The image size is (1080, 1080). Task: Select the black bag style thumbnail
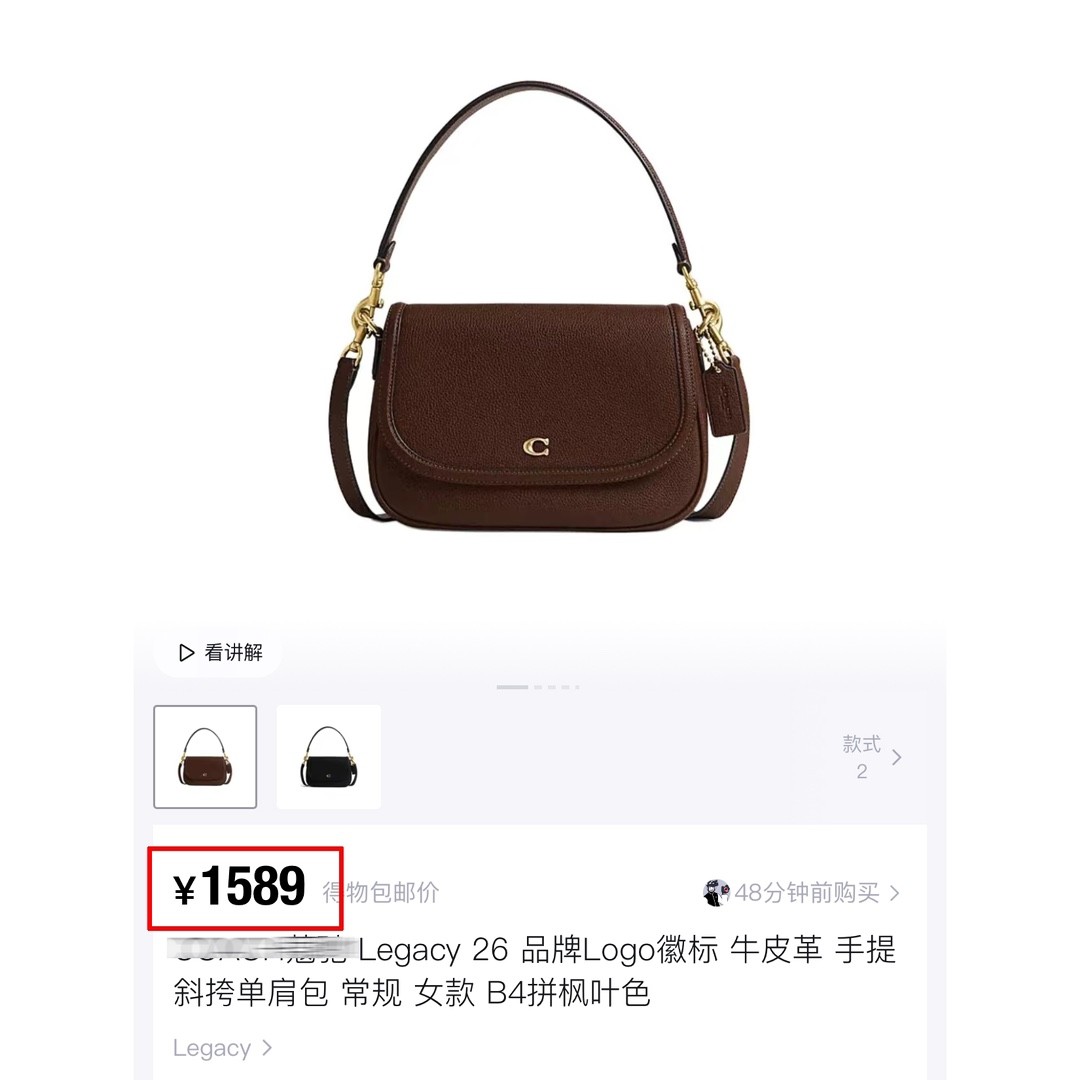point(329,756)
